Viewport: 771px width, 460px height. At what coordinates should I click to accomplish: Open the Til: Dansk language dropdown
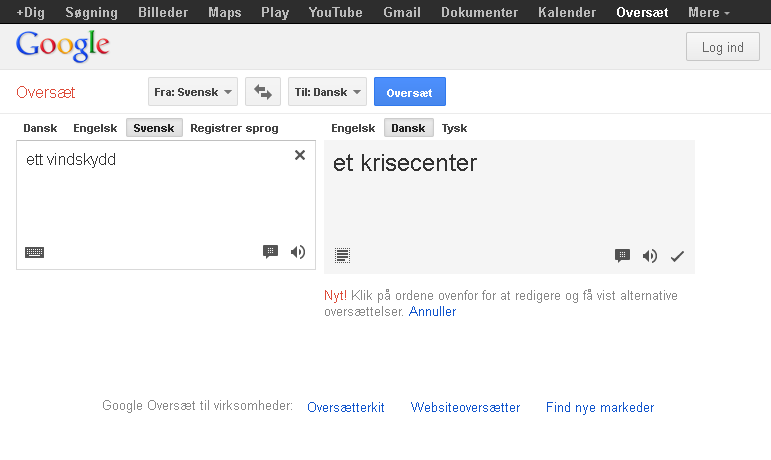tap(328, 92)
